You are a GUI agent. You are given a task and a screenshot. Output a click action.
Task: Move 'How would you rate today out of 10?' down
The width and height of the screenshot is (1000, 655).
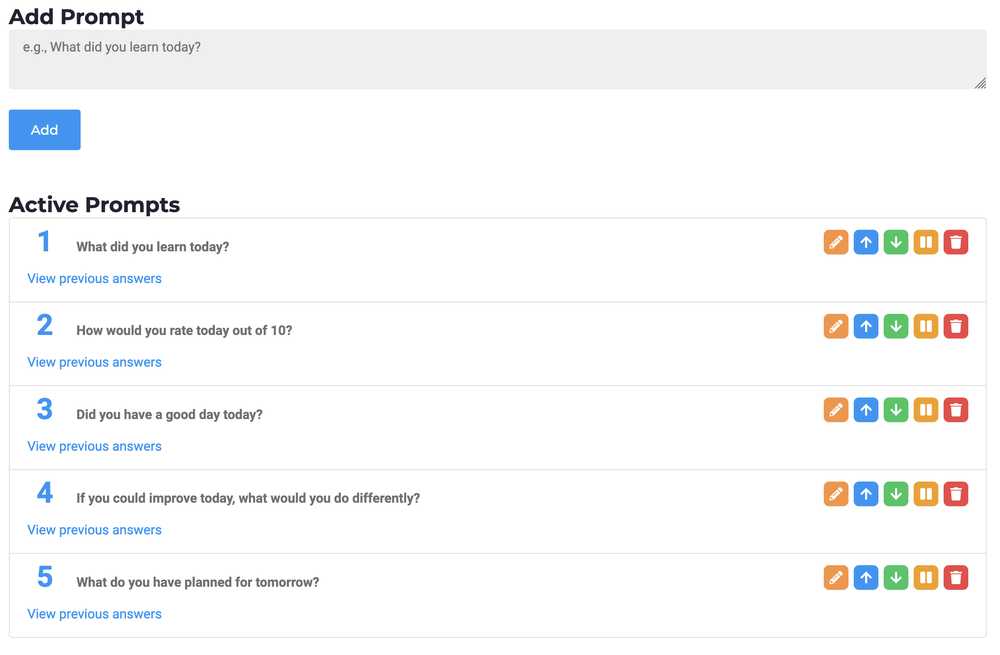click(x=896, y=326)
